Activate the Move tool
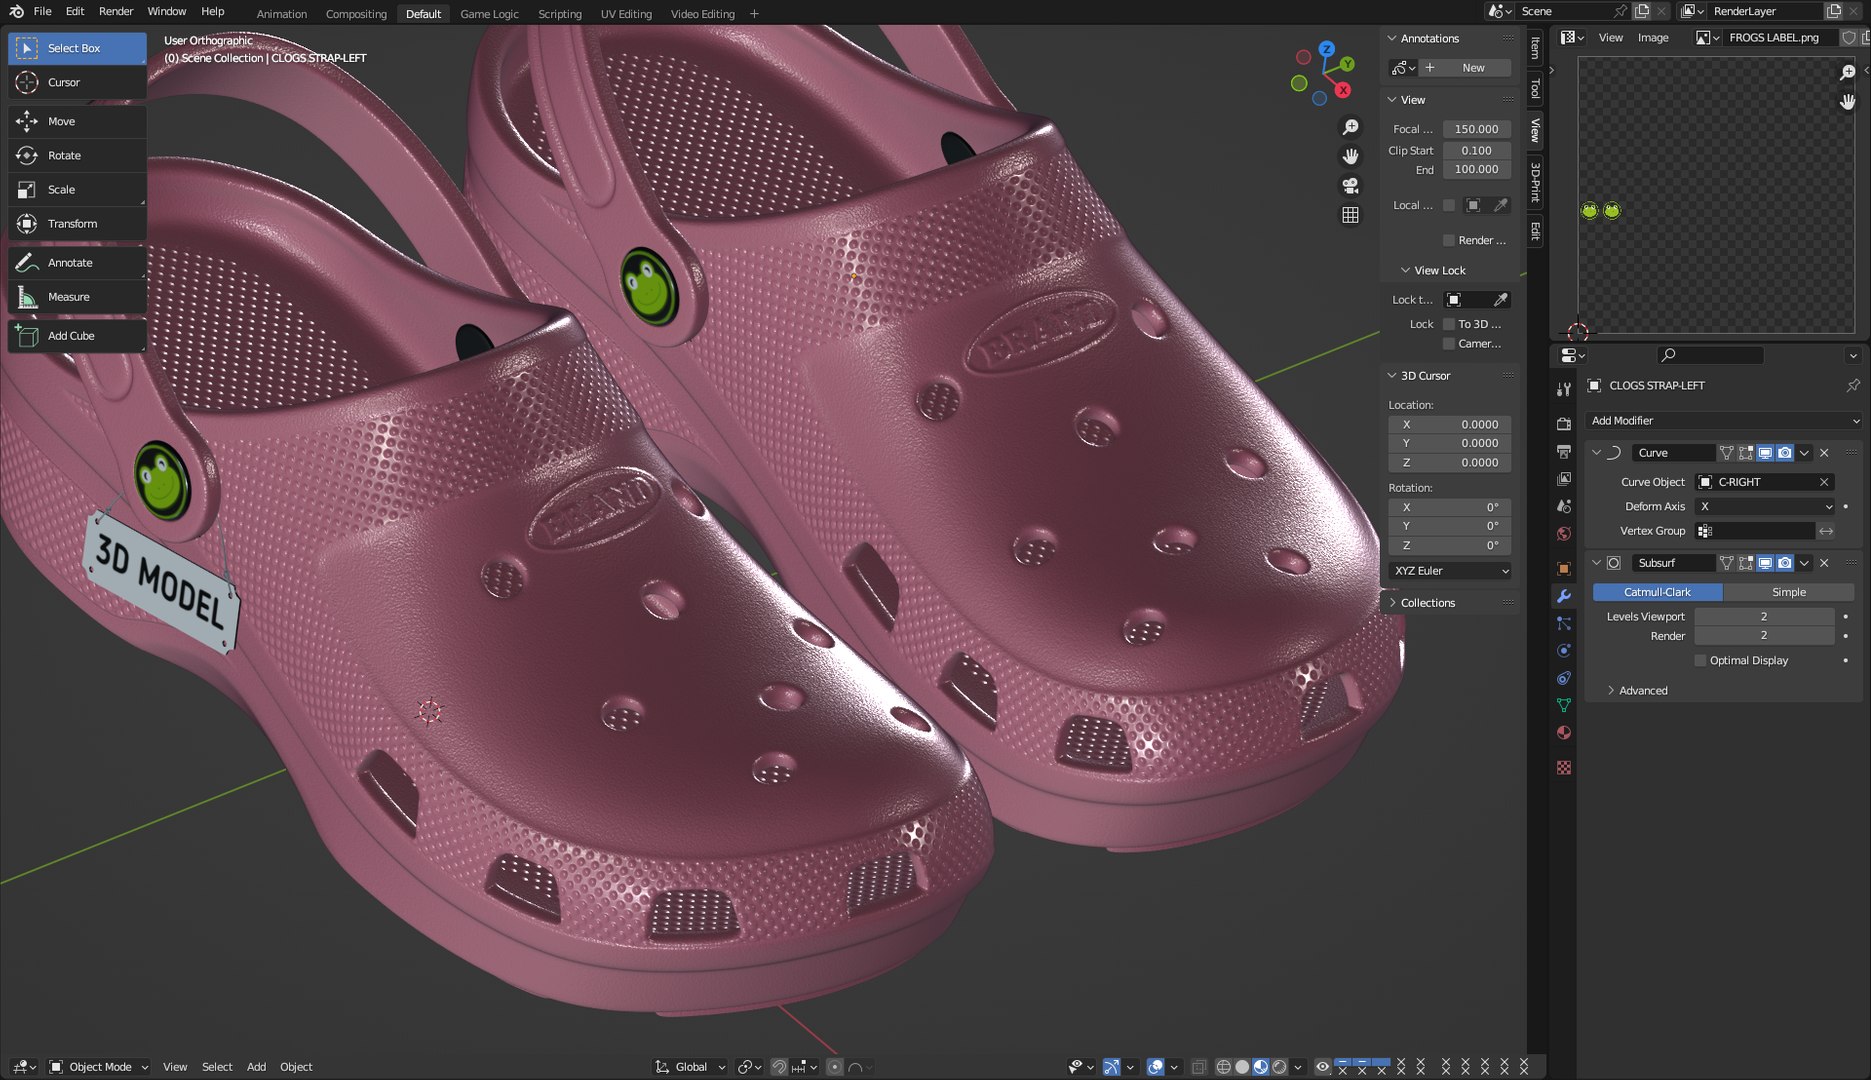 coord(77,121)
